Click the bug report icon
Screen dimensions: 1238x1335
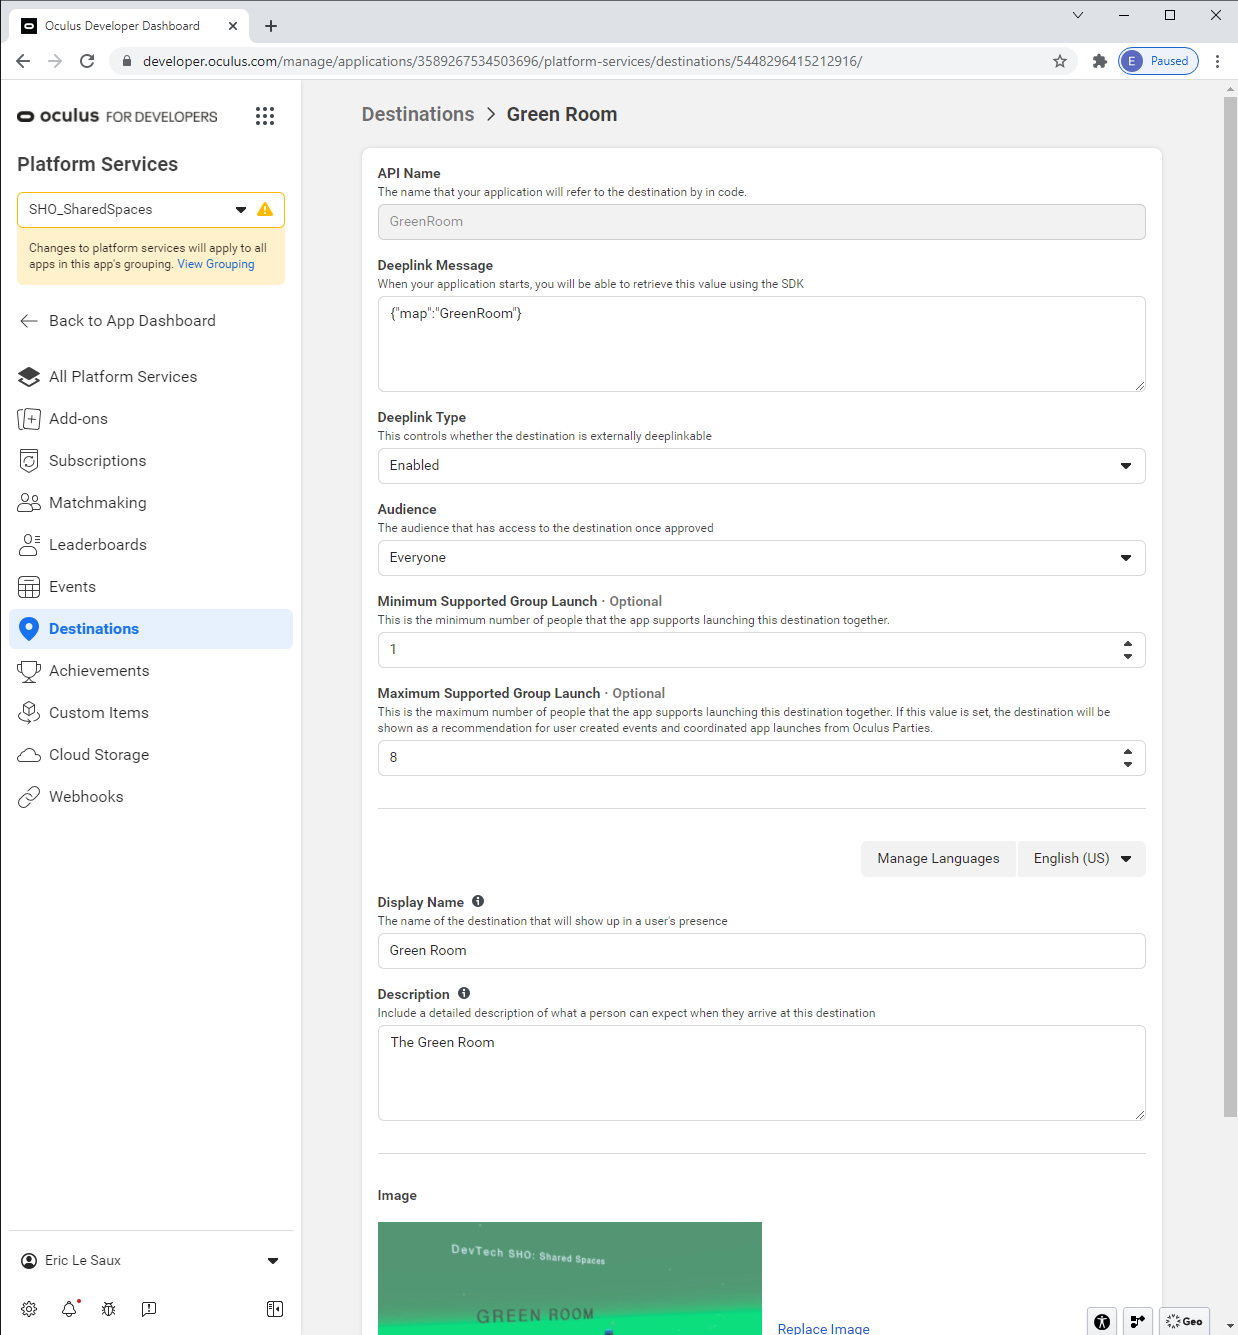109,1309
